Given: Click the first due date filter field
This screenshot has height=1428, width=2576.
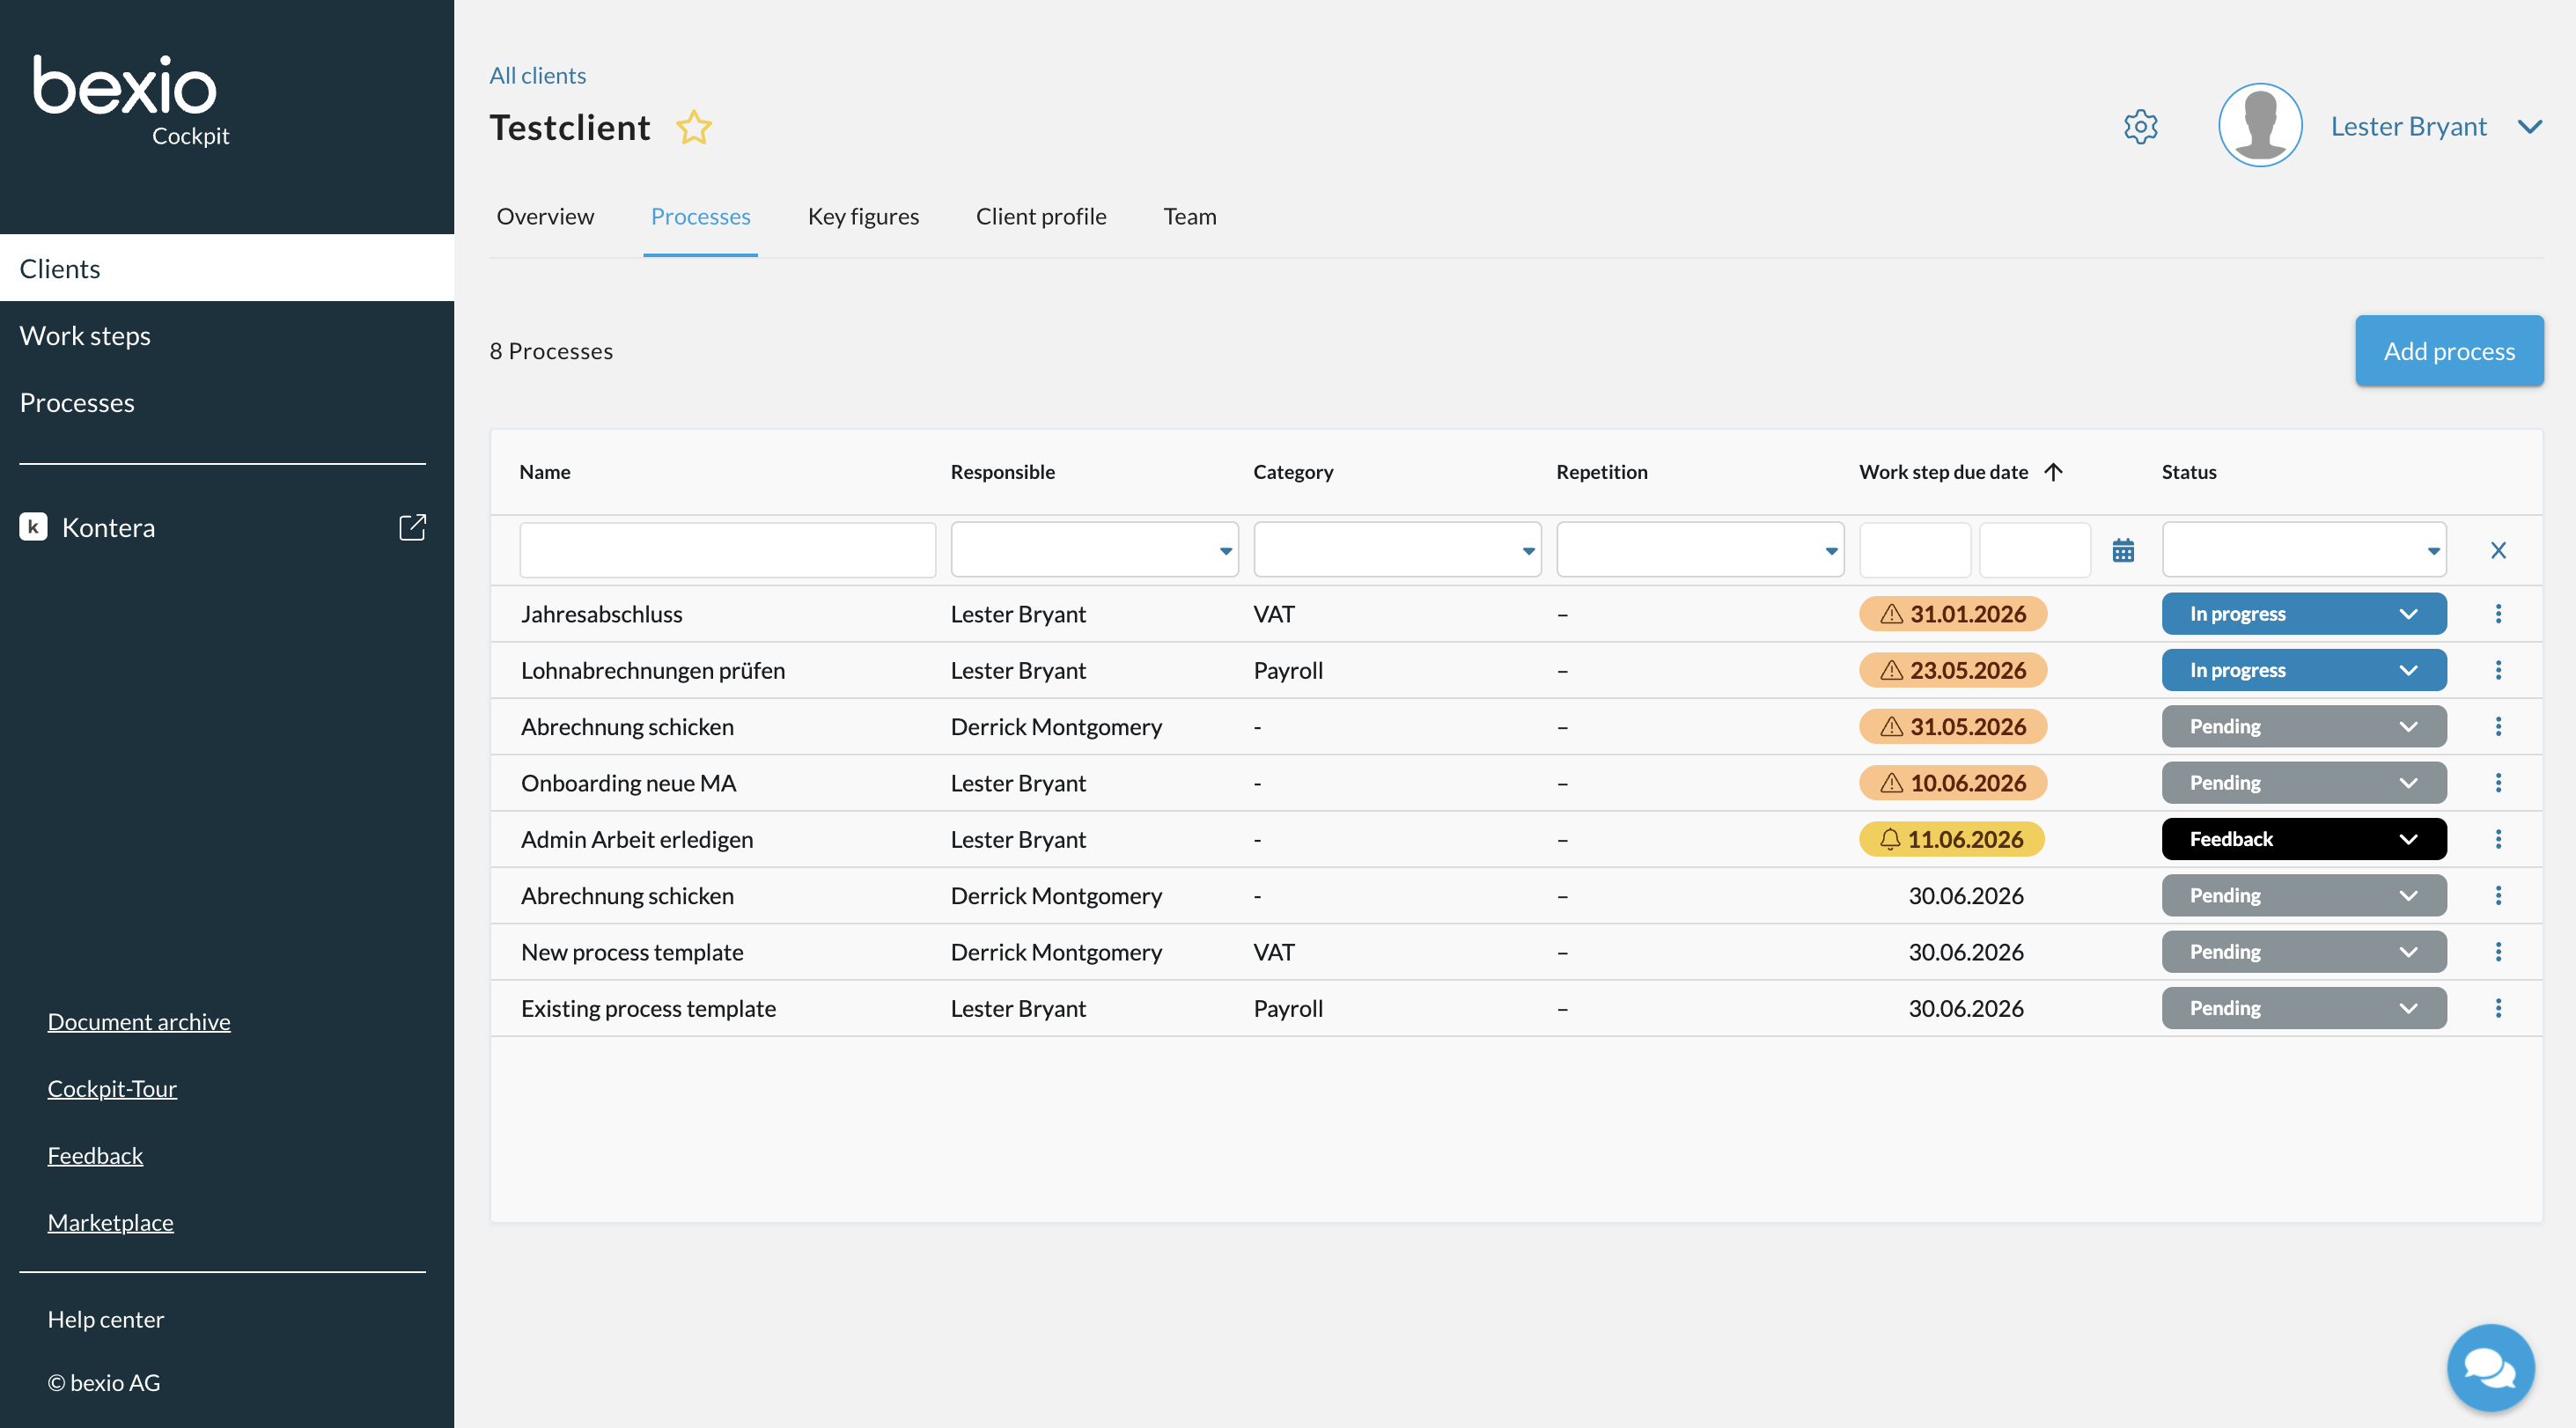Looking at the screenshot, I should 1914,550.
